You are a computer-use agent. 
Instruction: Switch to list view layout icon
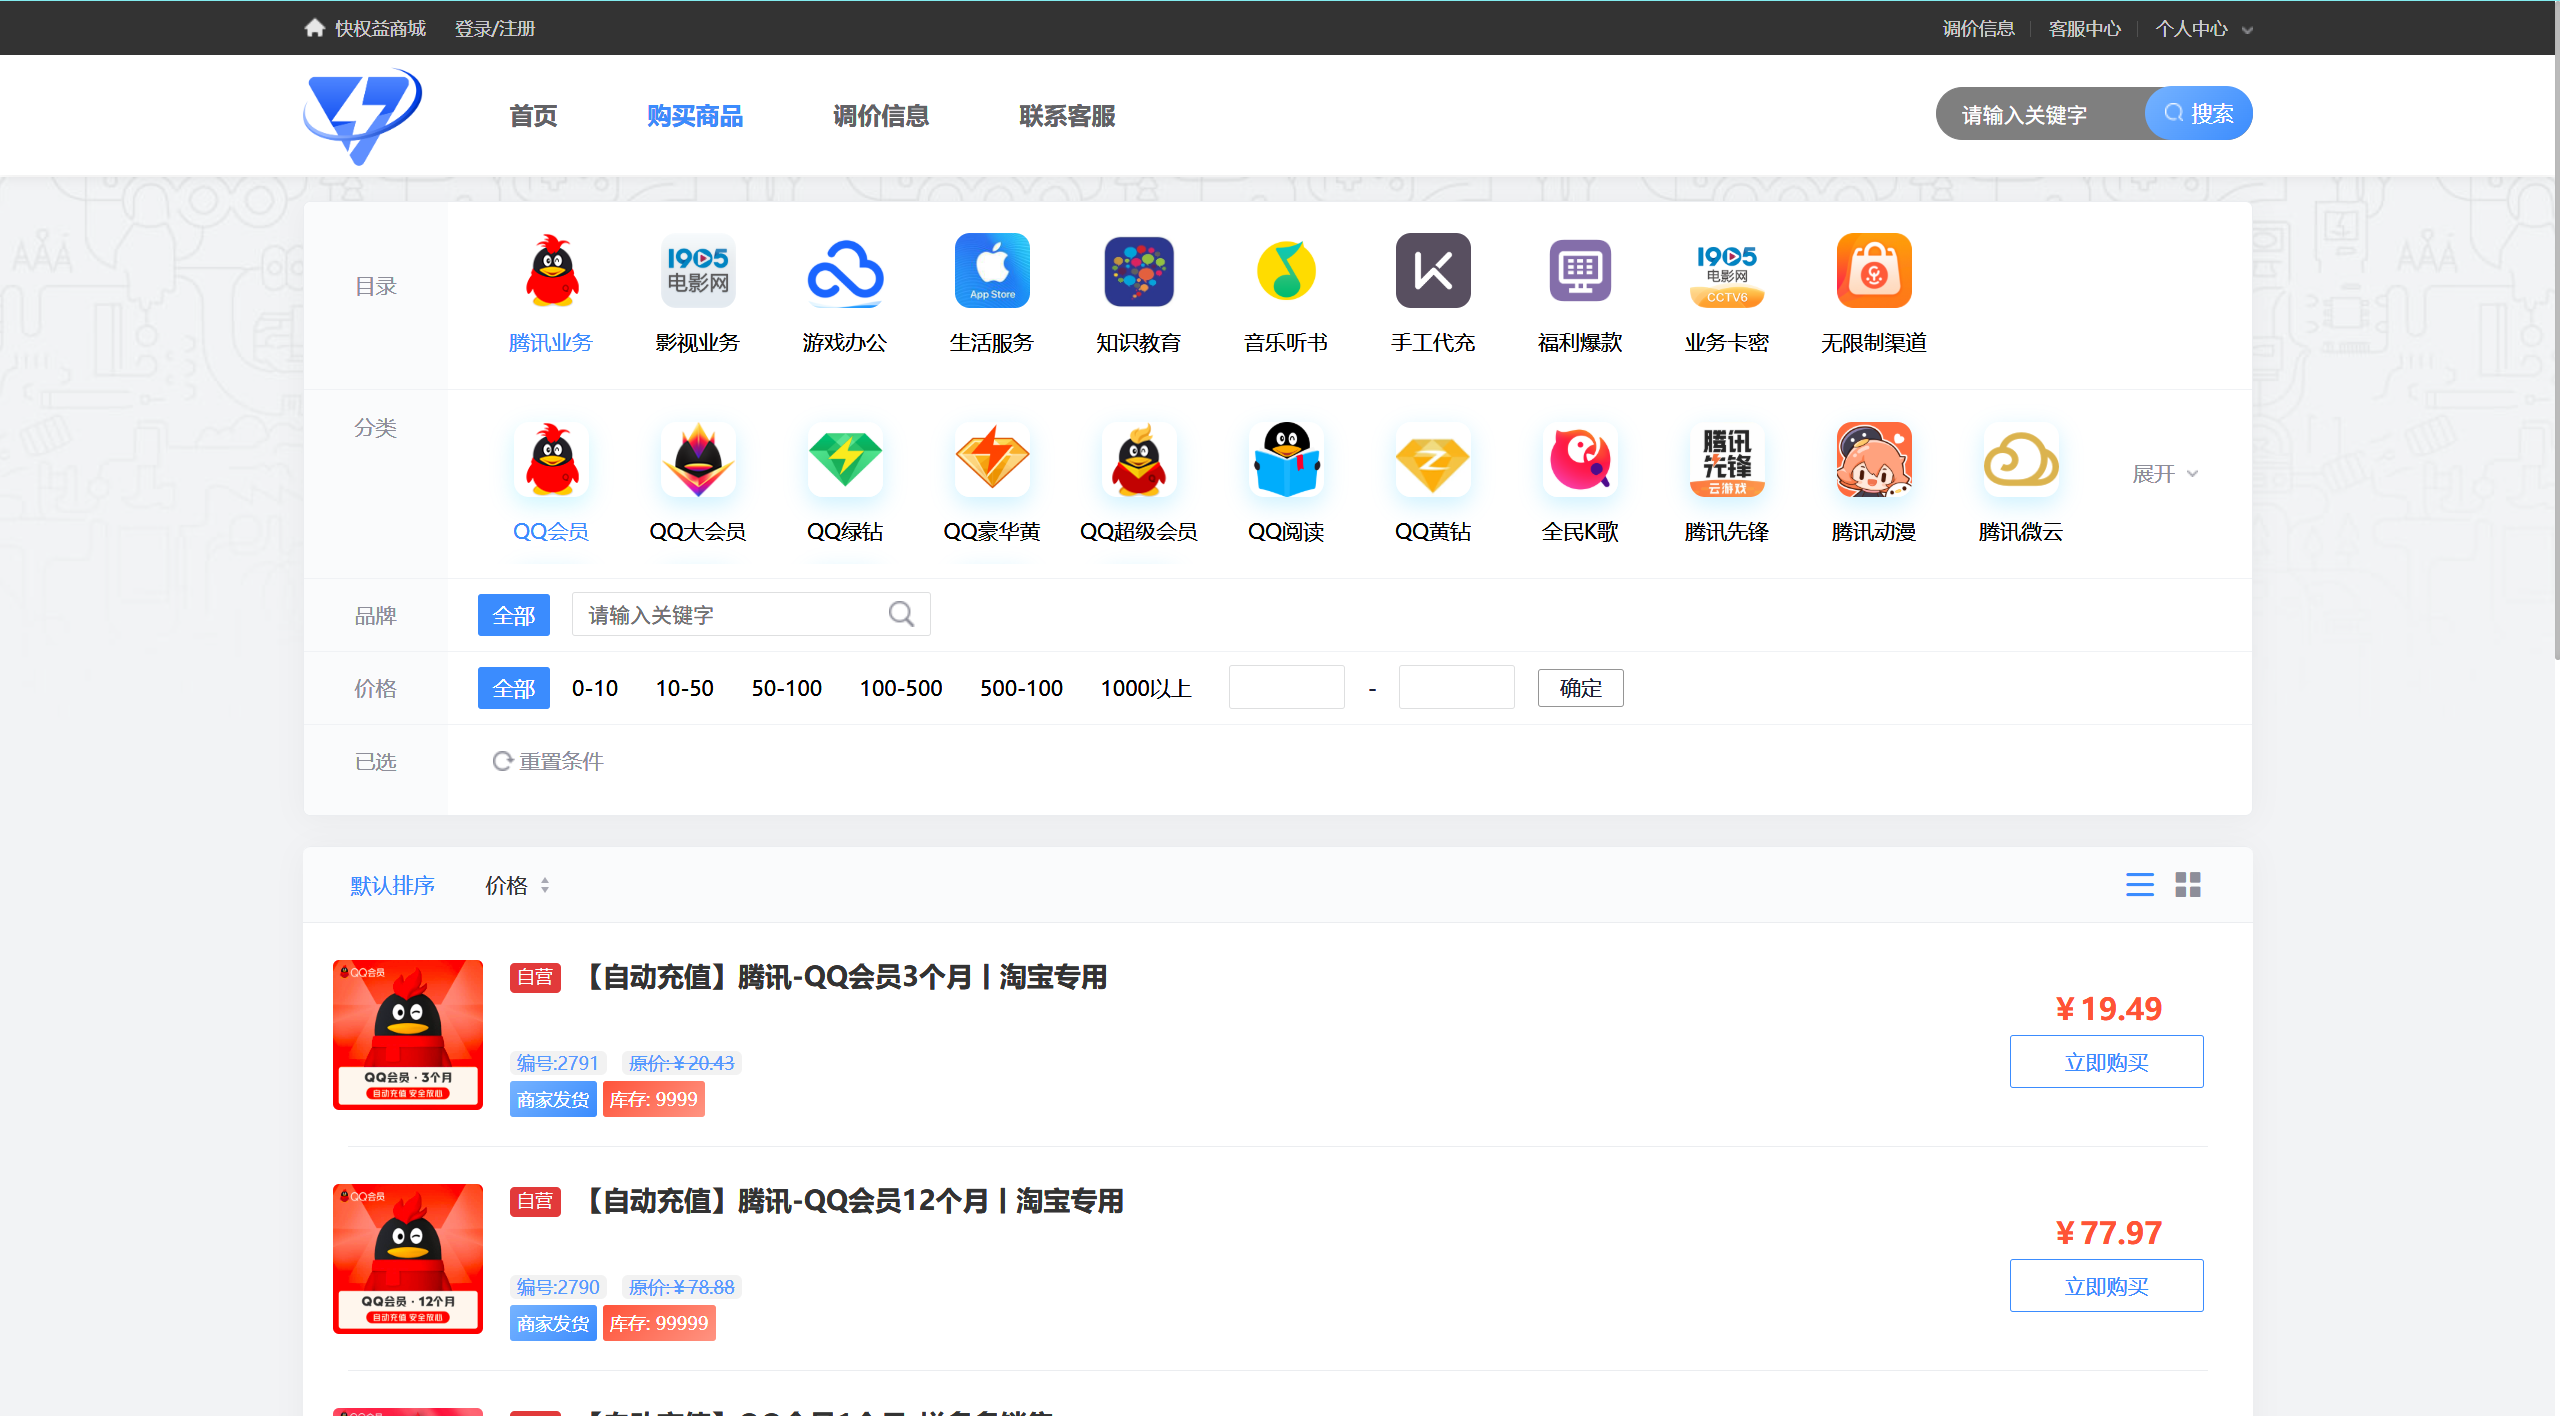(x=2139, y=885)
